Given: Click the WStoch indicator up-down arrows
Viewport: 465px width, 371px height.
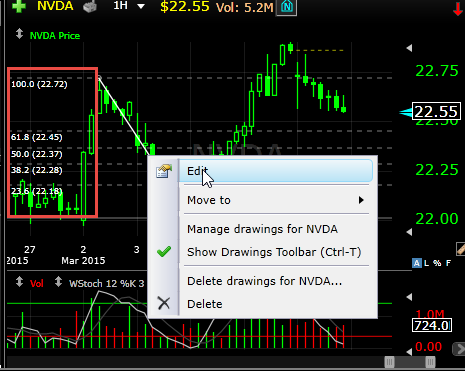Looking at the screenshot, I should coord(58,282).
